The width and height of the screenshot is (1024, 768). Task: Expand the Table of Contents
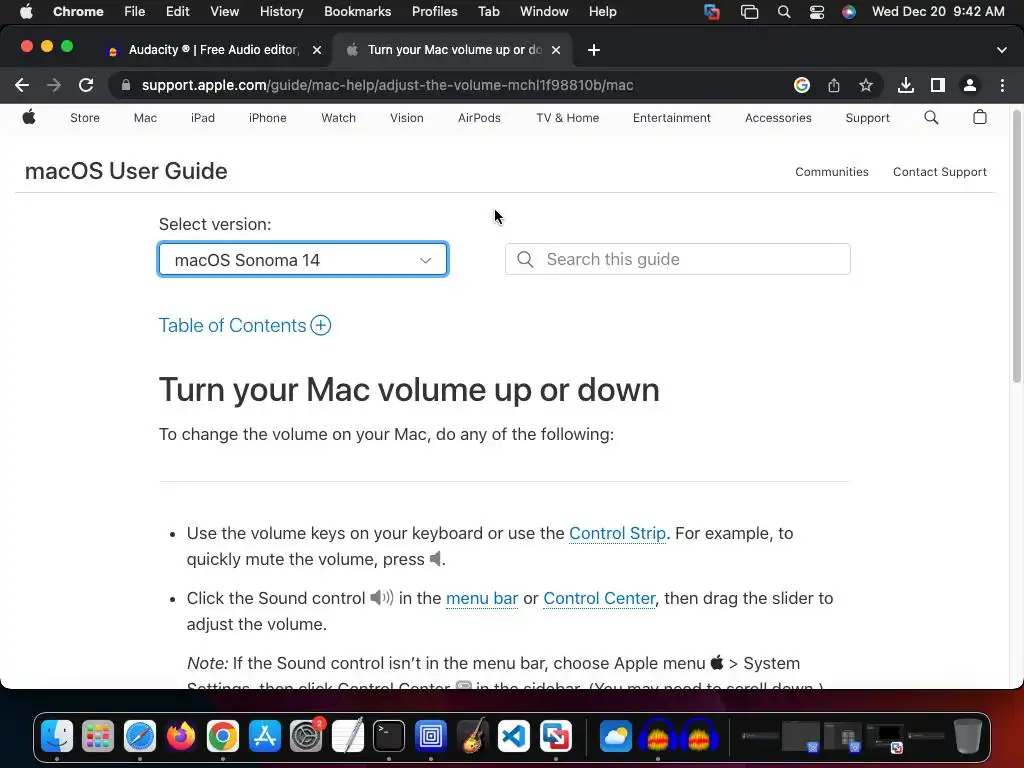(244, 325)
